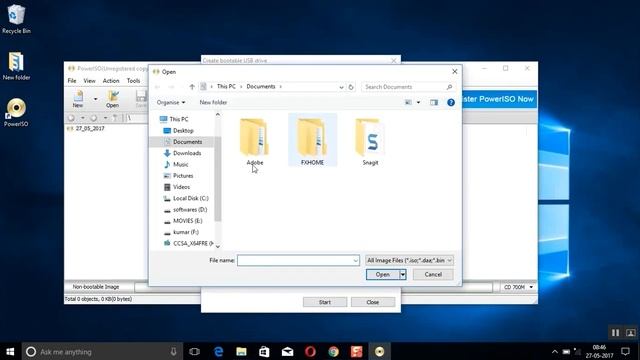Cancel the Open dialog

433,274
